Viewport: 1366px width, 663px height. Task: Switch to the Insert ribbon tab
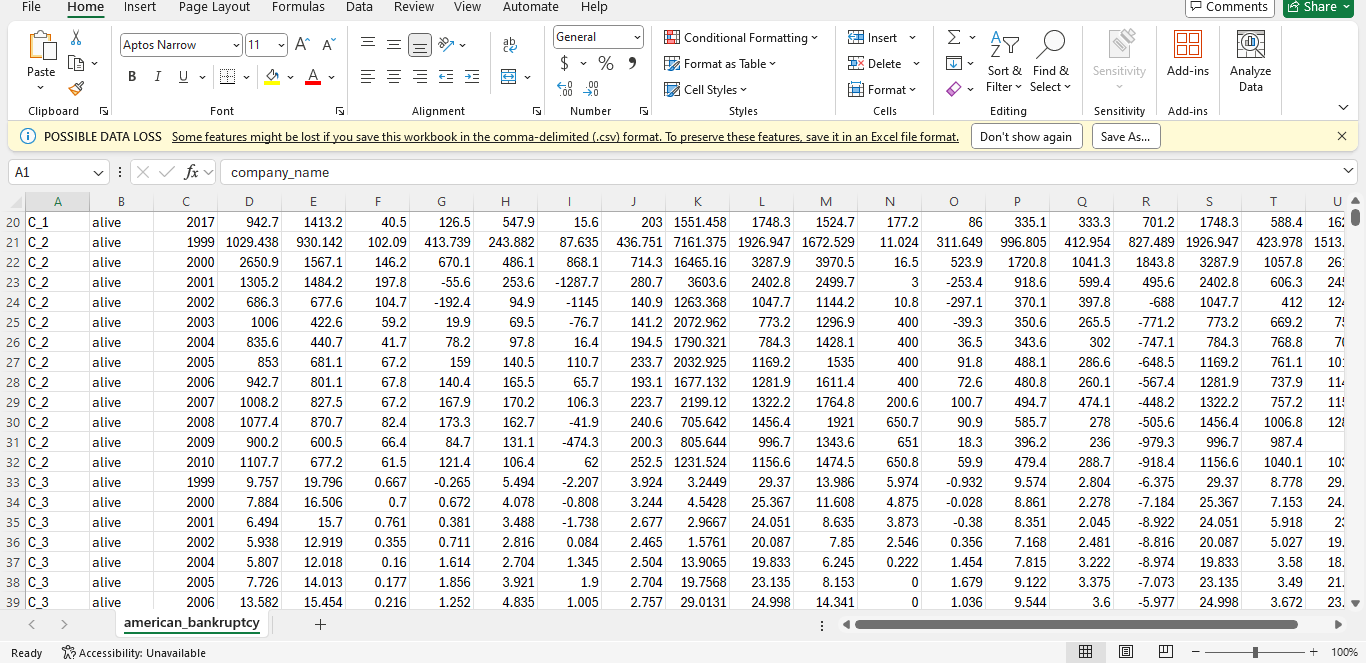tap(140, 7)
